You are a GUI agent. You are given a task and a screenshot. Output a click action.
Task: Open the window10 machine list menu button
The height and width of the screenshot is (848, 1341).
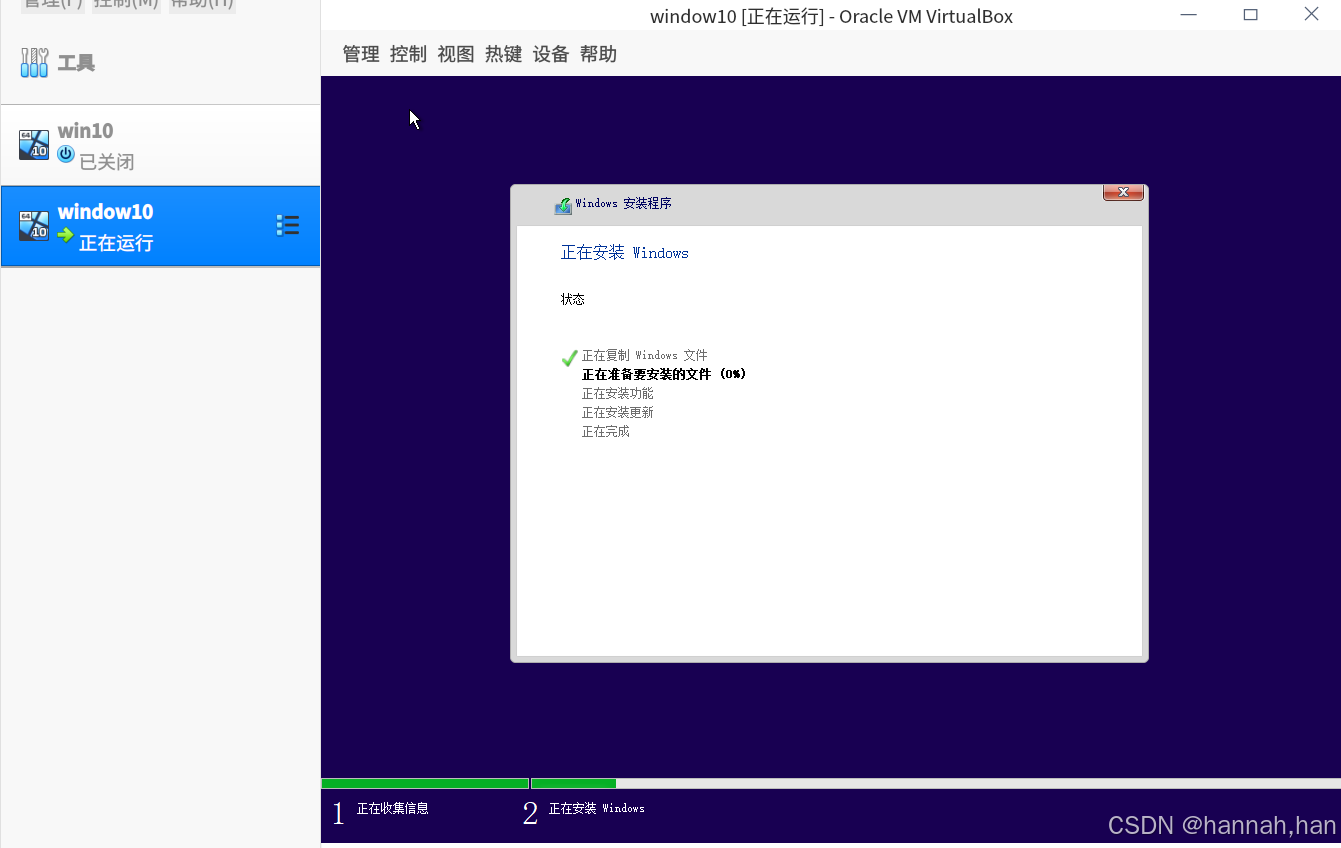[288, 225]
